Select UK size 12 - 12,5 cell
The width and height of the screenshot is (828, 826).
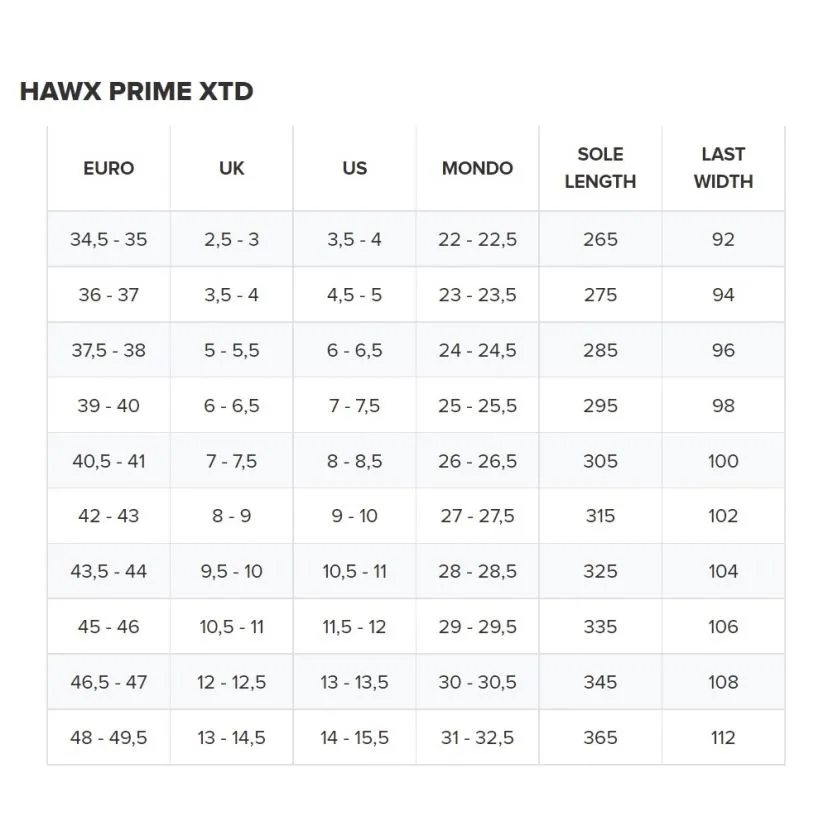pos(231,682)
